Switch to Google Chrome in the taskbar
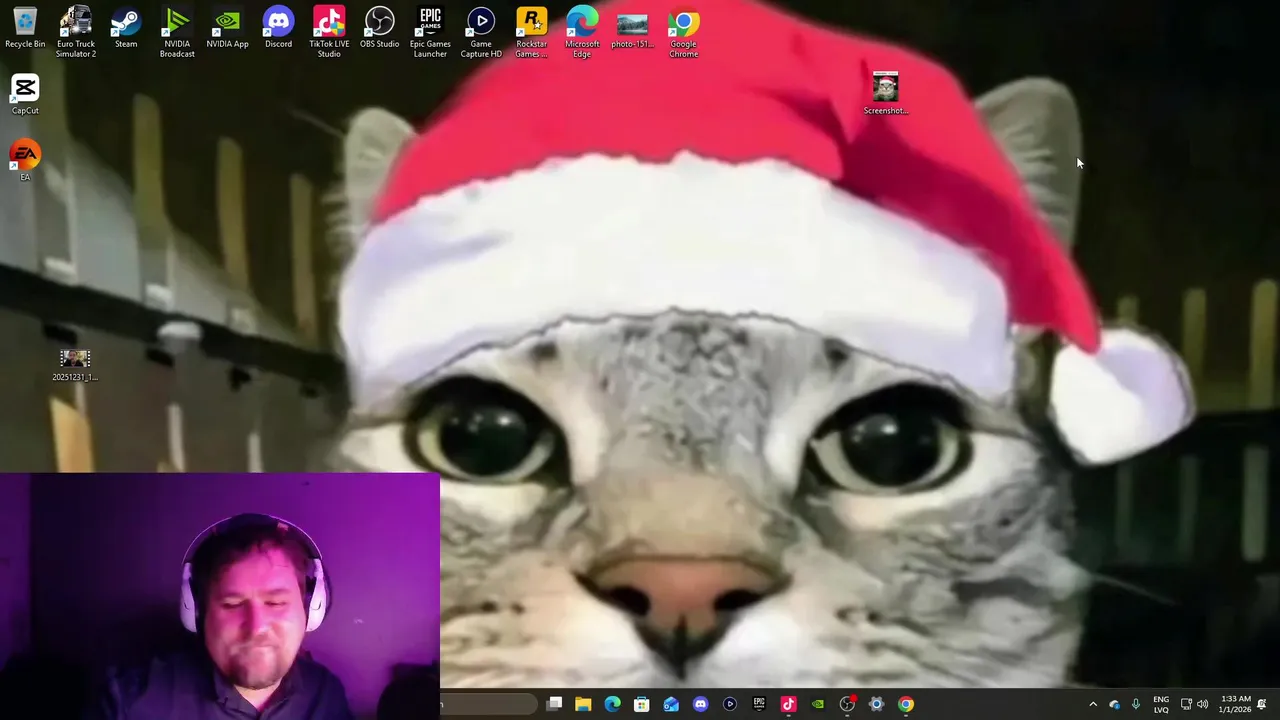 point(905,704)
